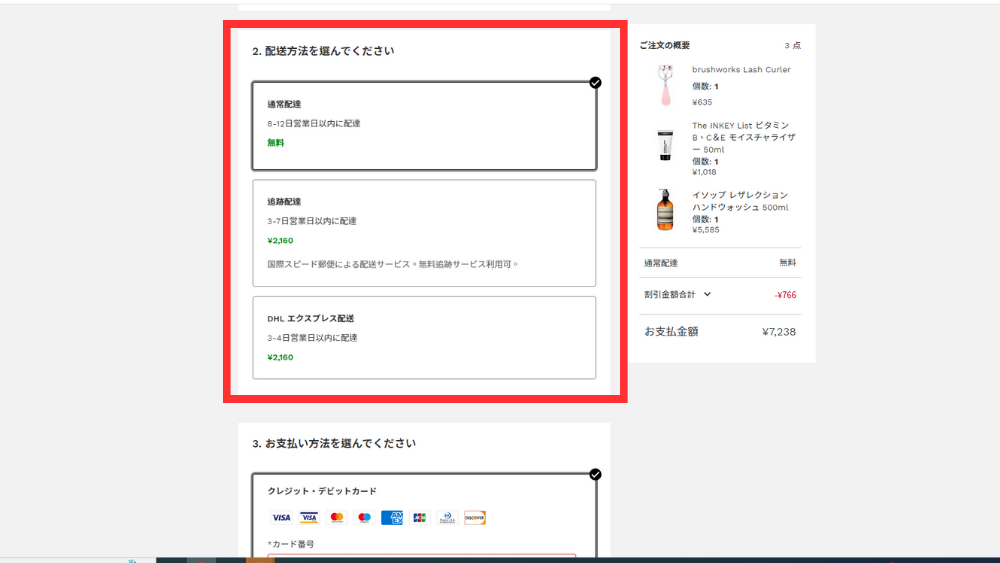This screenshot has width=1000, height=563.
Task: Choose DHL エクスプレス配送 shipping option
Action: [424, 338]
